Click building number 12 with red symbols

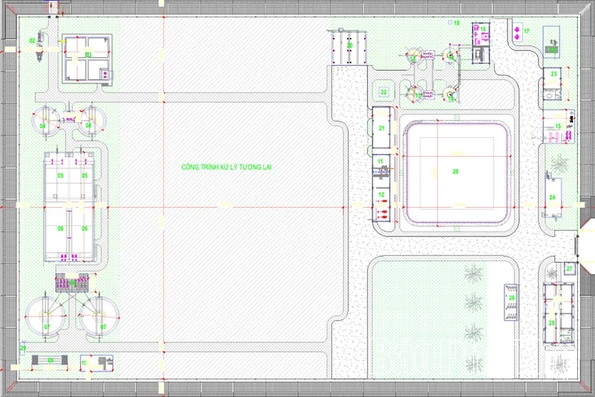pyautogui.click(x=381, y=205)
